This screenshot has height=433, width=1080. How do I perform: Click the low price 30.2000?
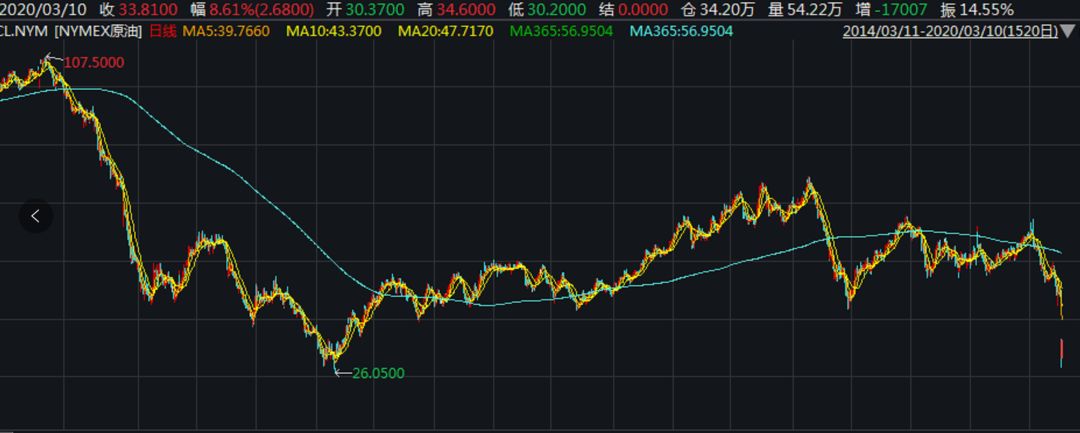(557, 10)
